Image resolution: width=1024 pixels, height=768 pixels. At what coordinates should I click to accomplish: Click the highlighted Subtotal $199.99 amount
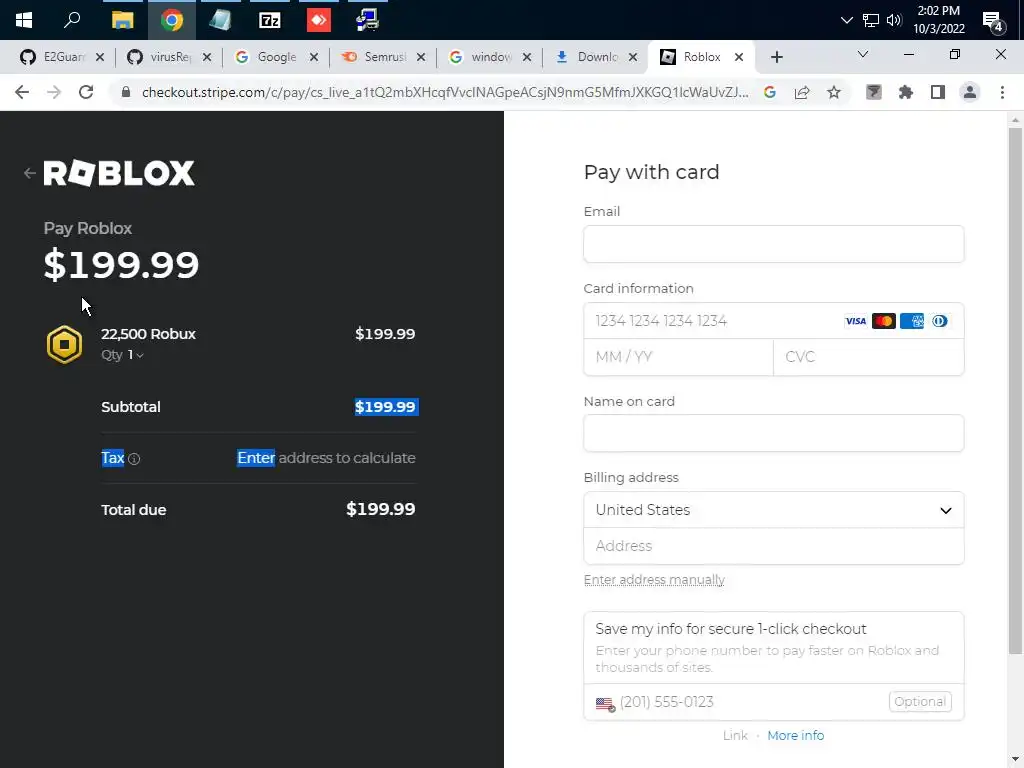385,407
